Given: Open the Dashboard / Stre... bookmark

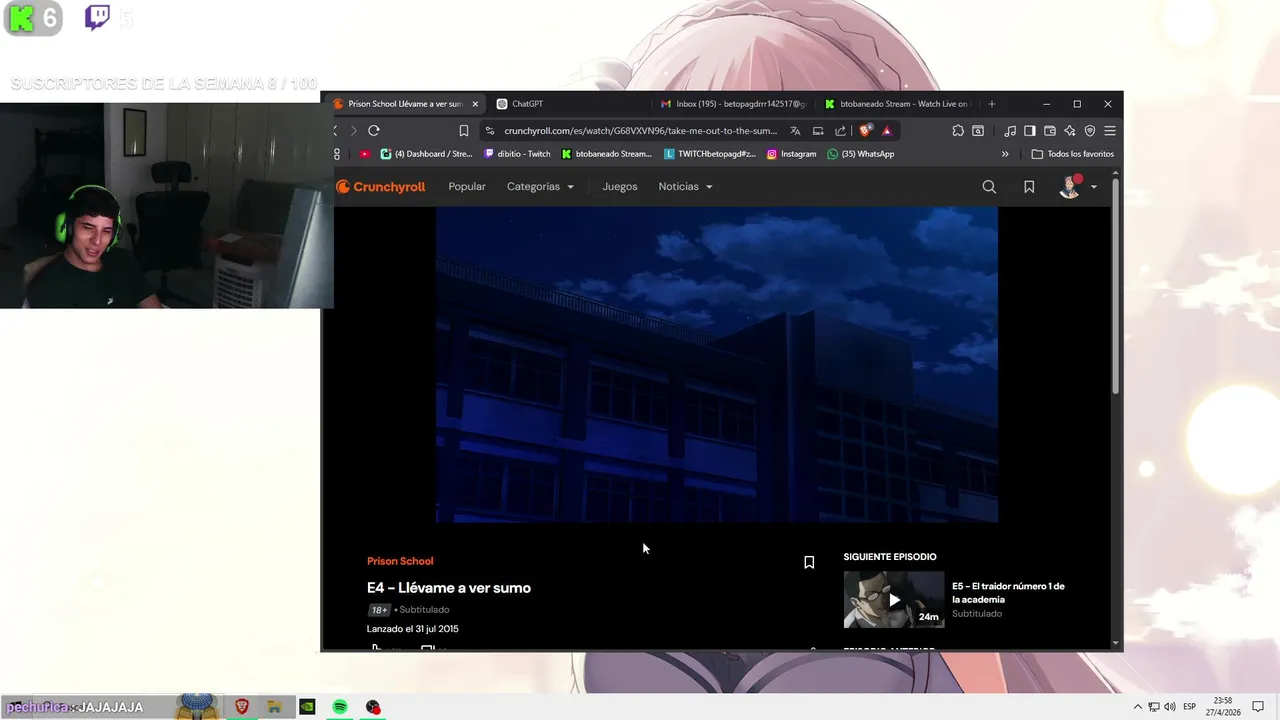Looking at the screenshot, I should [x=426, y=154].
